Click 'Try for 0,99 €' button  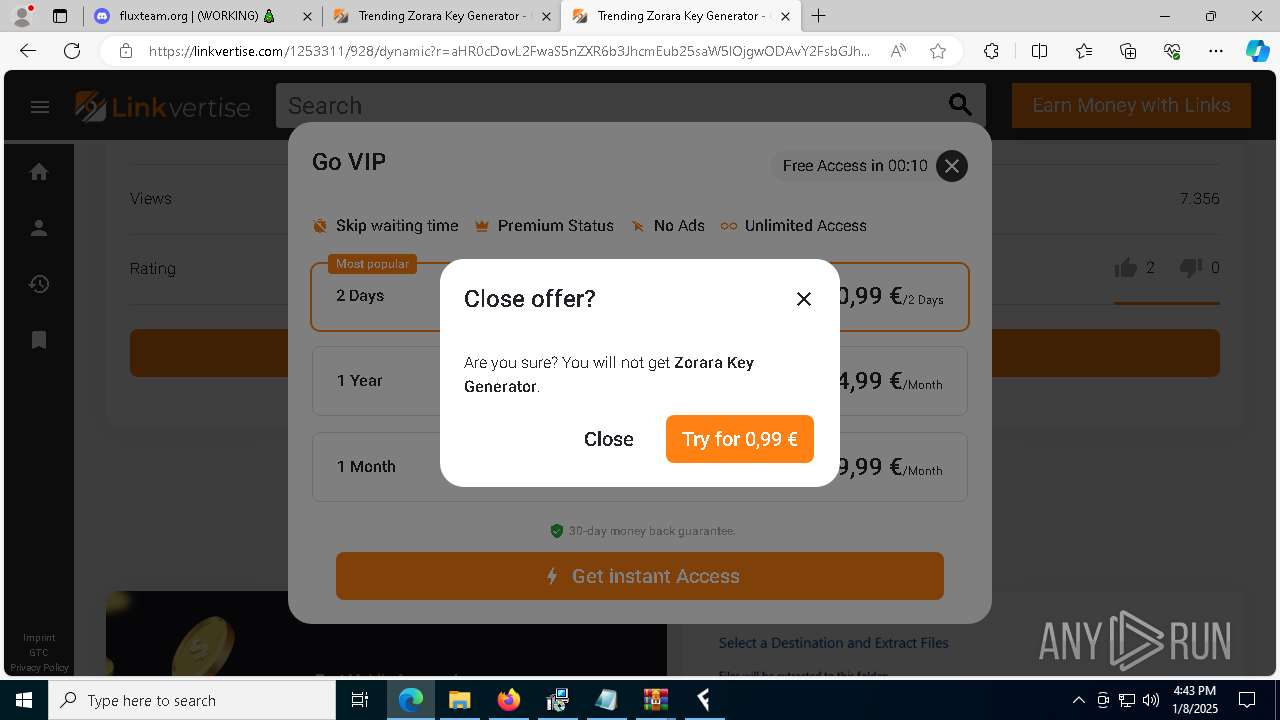pos(740,439)
